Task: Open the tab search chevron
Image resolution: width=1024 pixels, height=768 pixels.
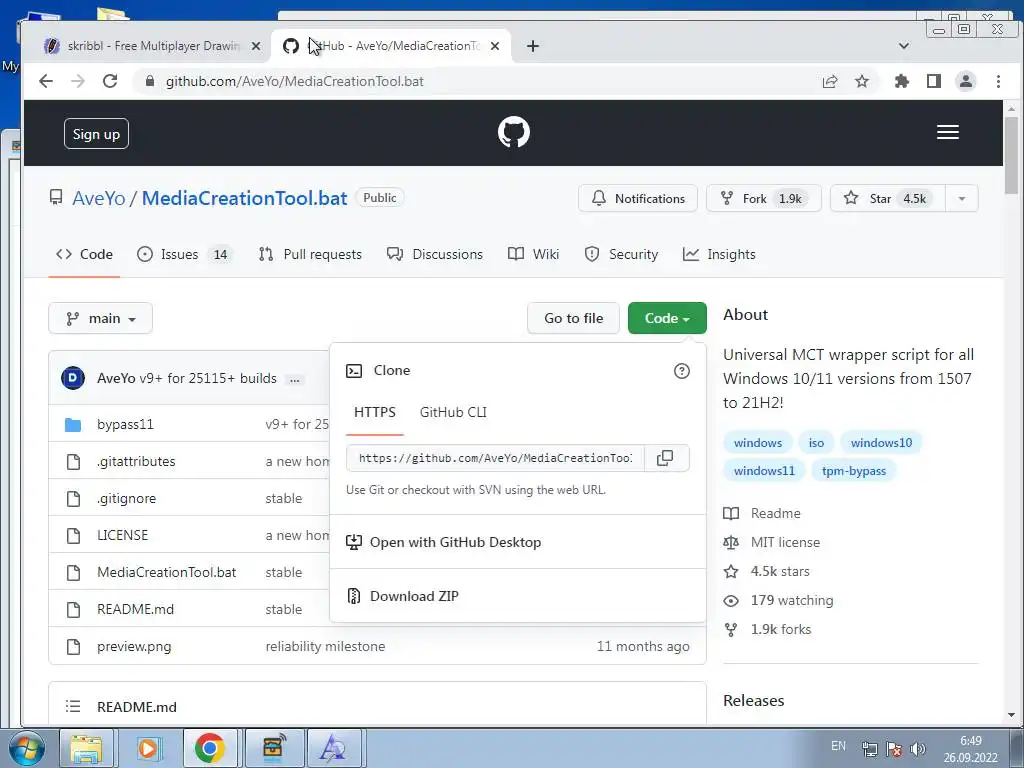Action: (x=904, y=46)
